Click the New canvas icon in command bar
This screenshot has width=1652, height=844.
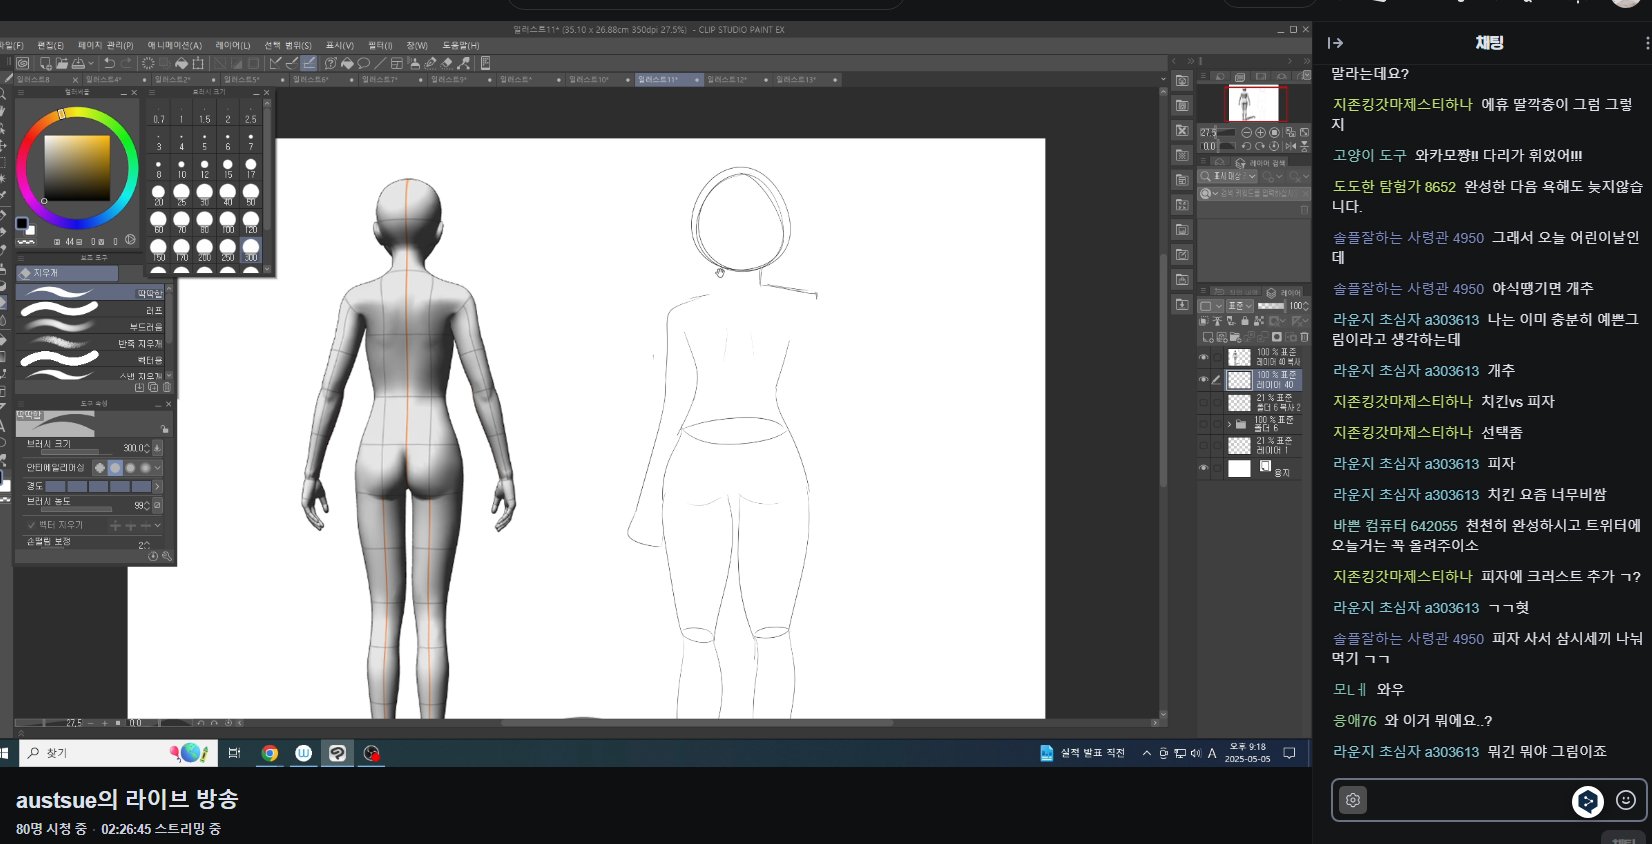click(x=45, y=63)
